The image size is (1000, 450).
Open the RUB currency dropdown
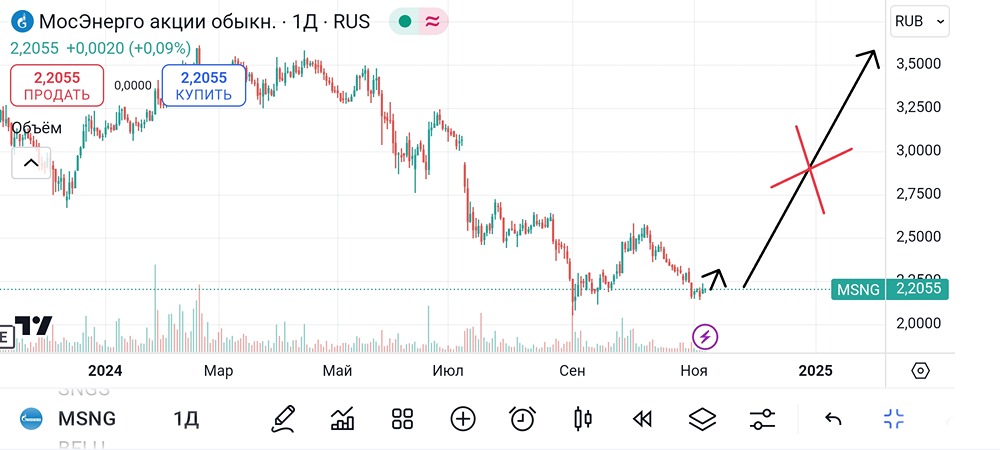919,21
